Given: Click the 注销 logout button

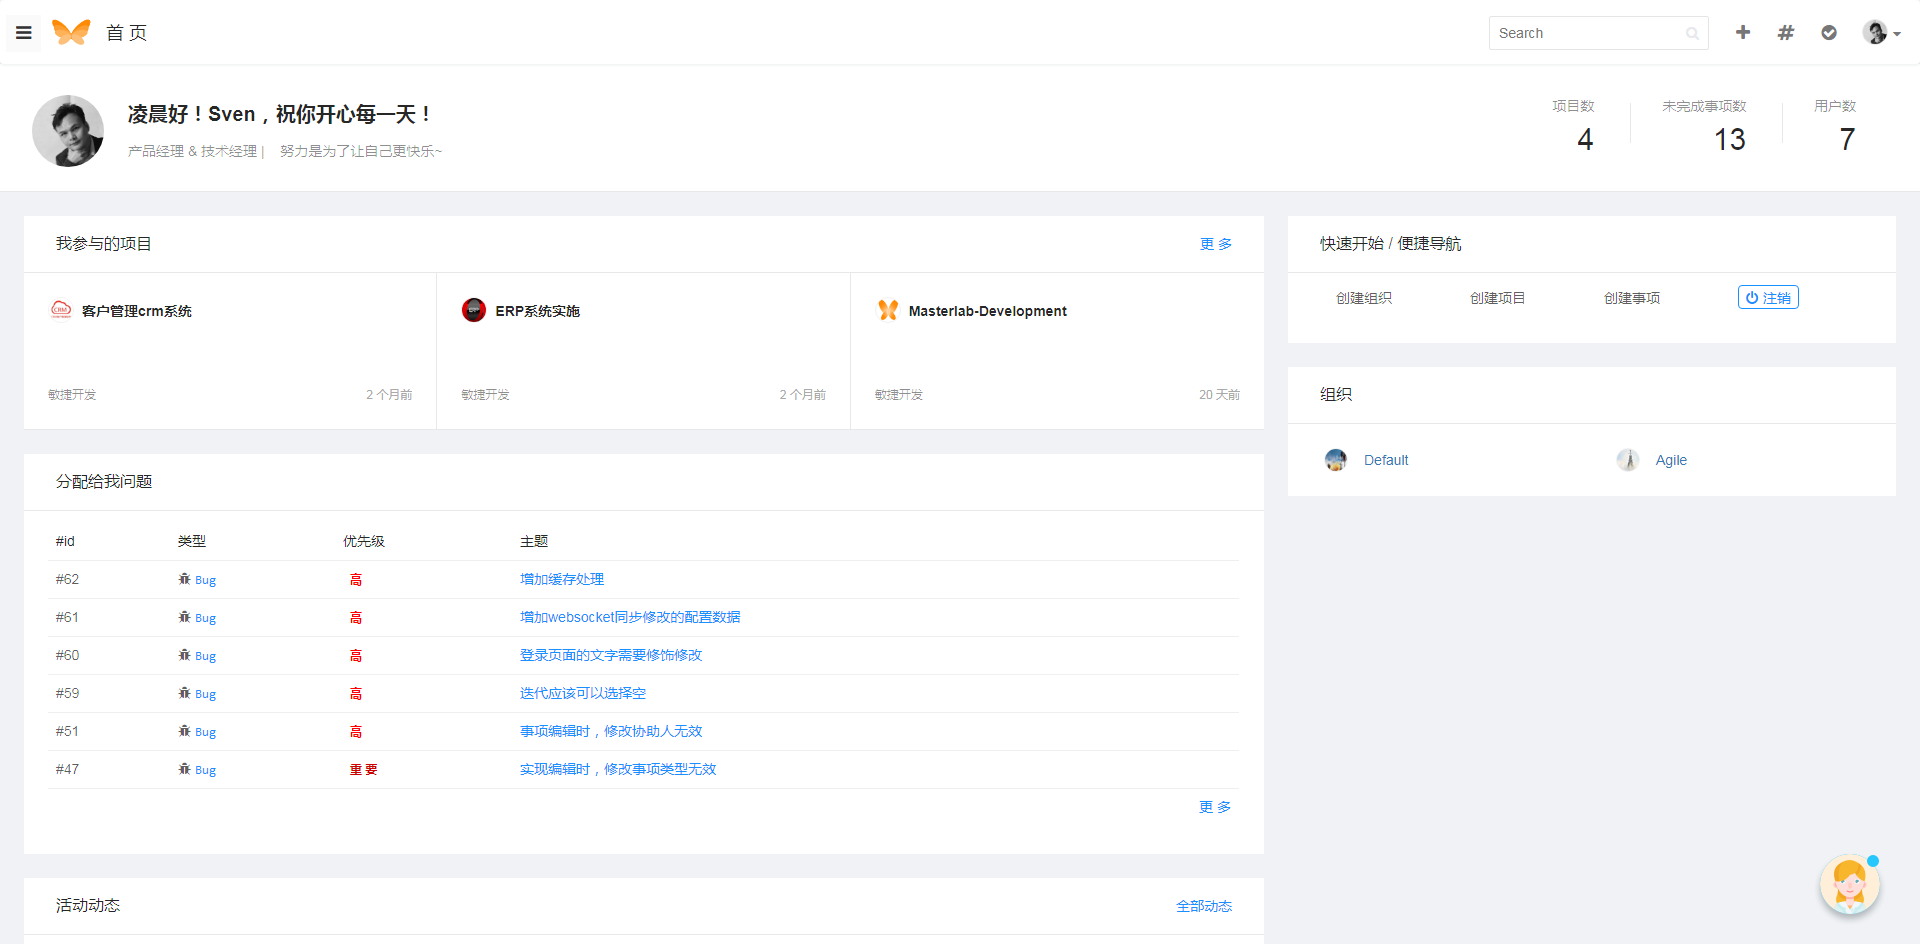Looking at the screenshot, I should (1768, 297).
